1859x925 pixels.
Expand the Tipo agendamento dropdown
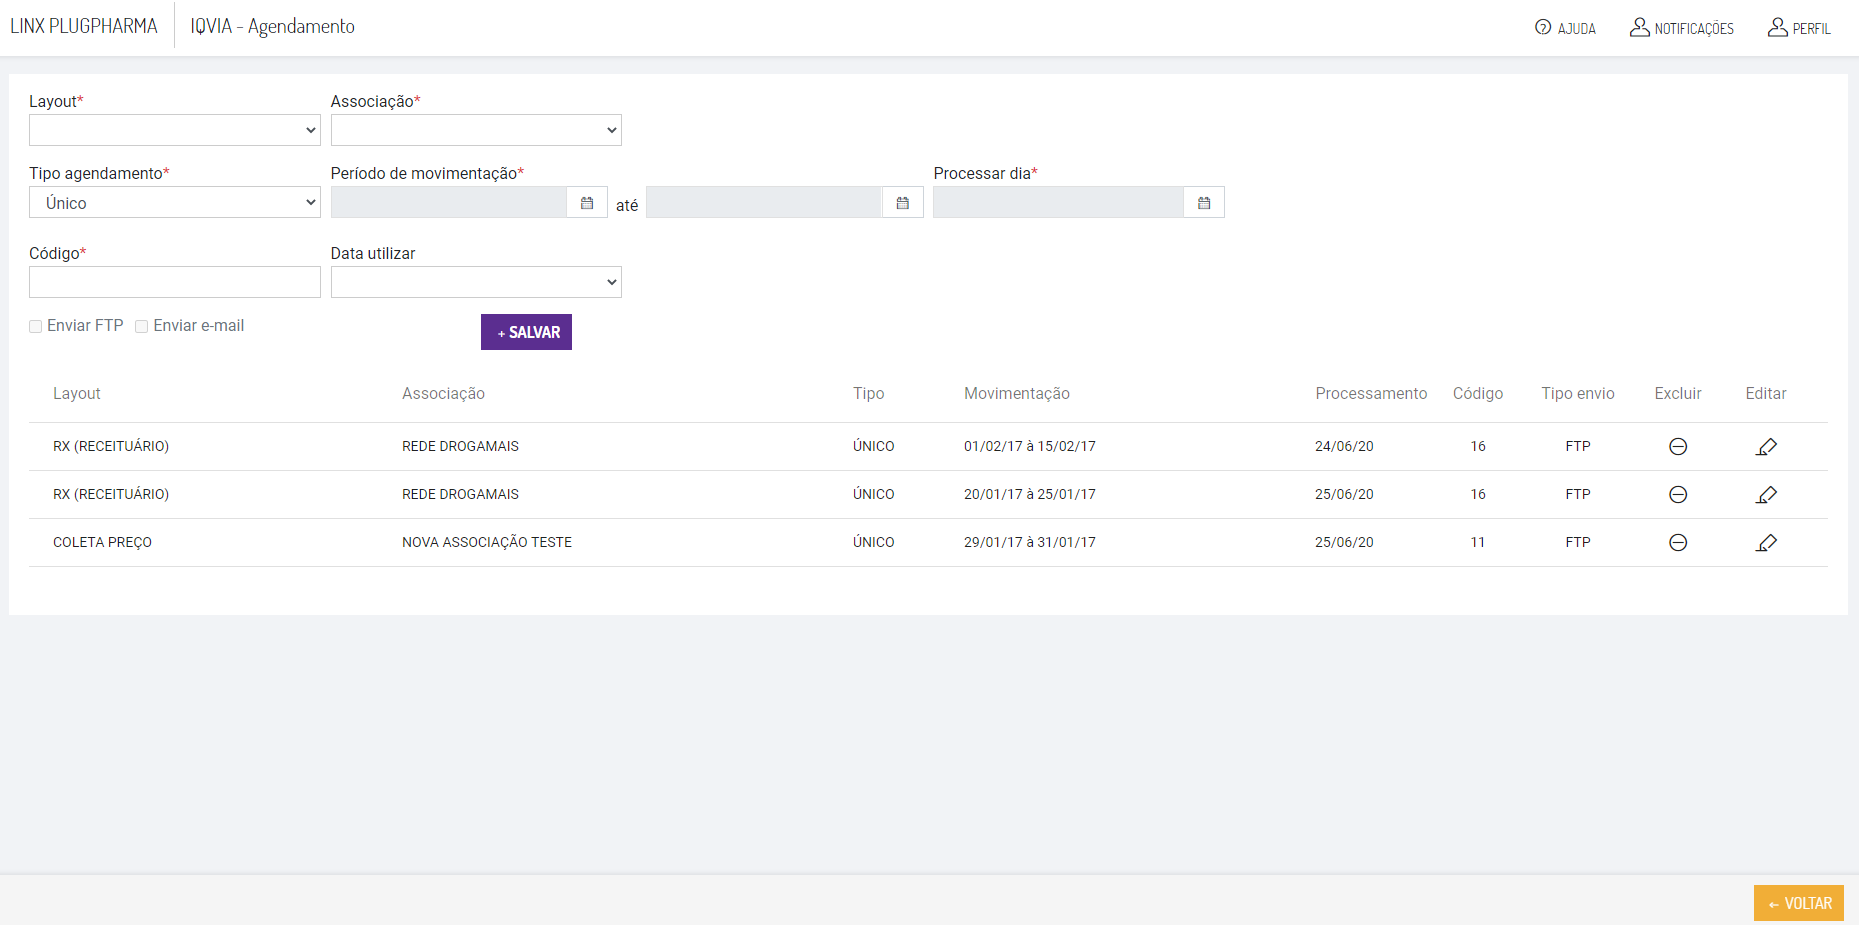(x=175, y=202)
